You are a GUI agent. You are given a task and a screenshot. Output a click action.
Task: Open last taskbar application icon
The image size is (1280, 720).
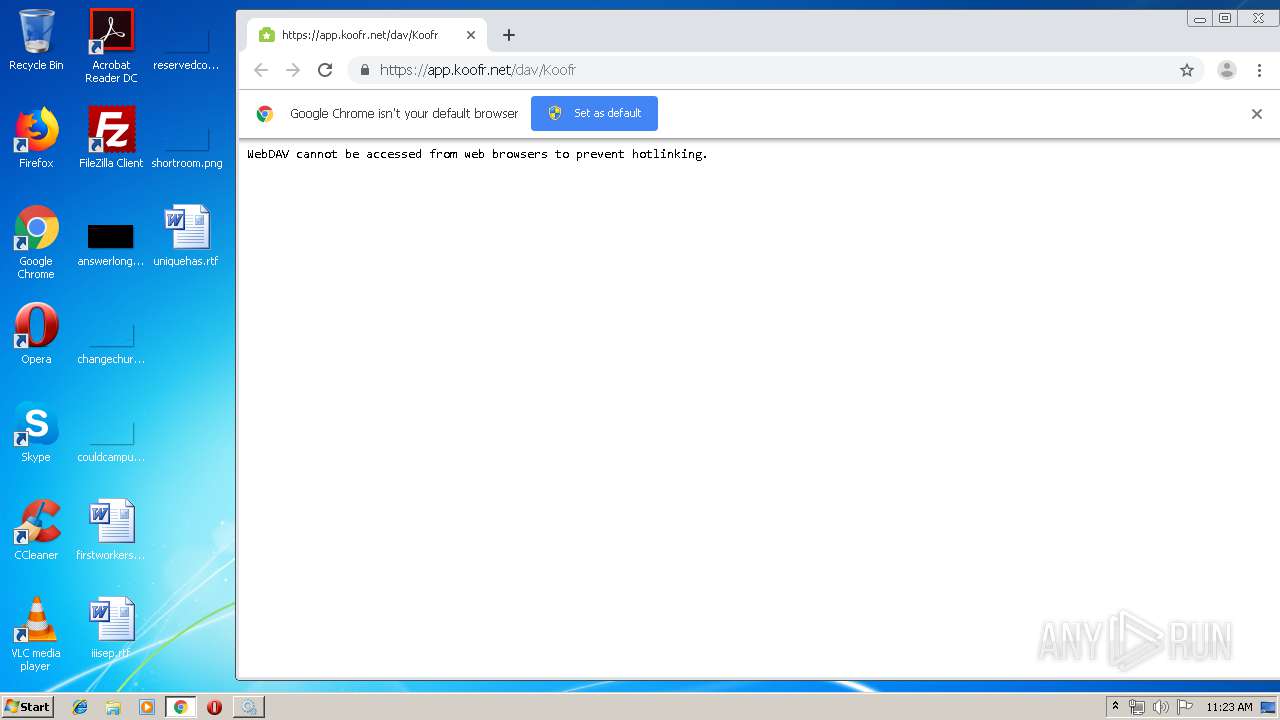click(x=248, y=707)
